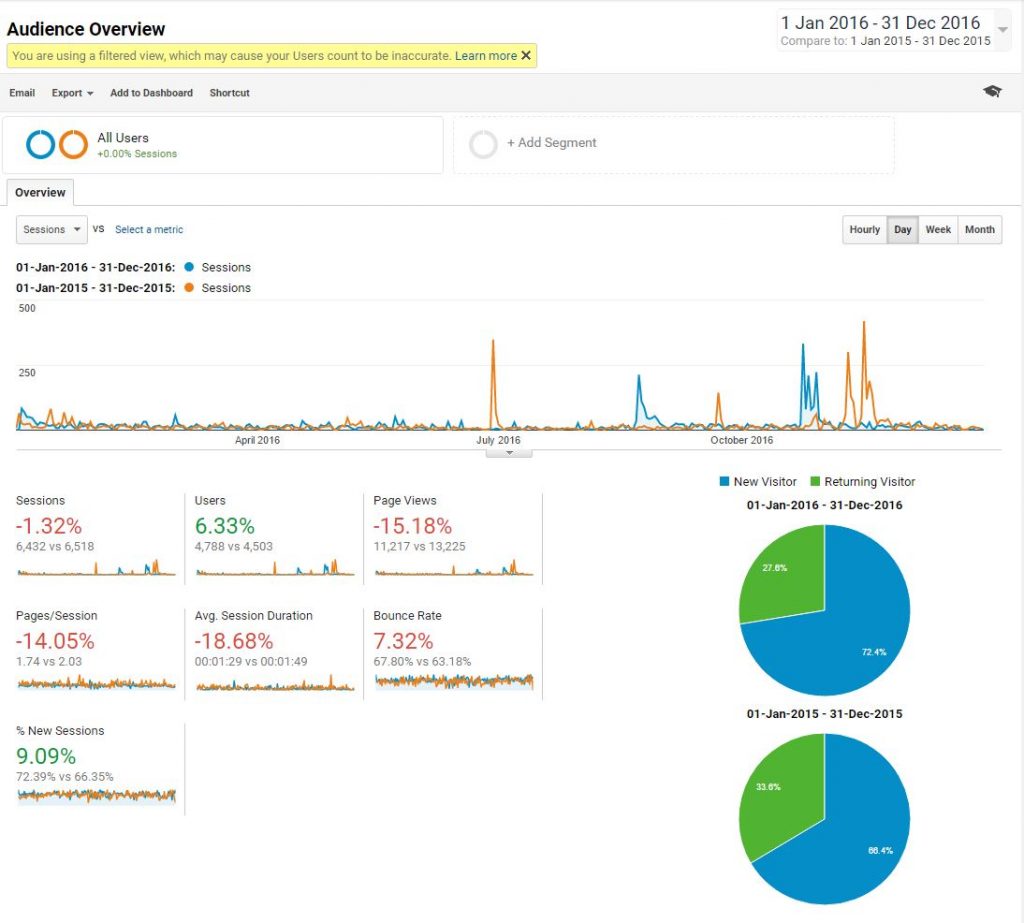The width and height of the screenshot is (1024, 923).
Task: Click the Avg. Session Duration sparkline
Action: pyautogui.click(x=275, y=683)
